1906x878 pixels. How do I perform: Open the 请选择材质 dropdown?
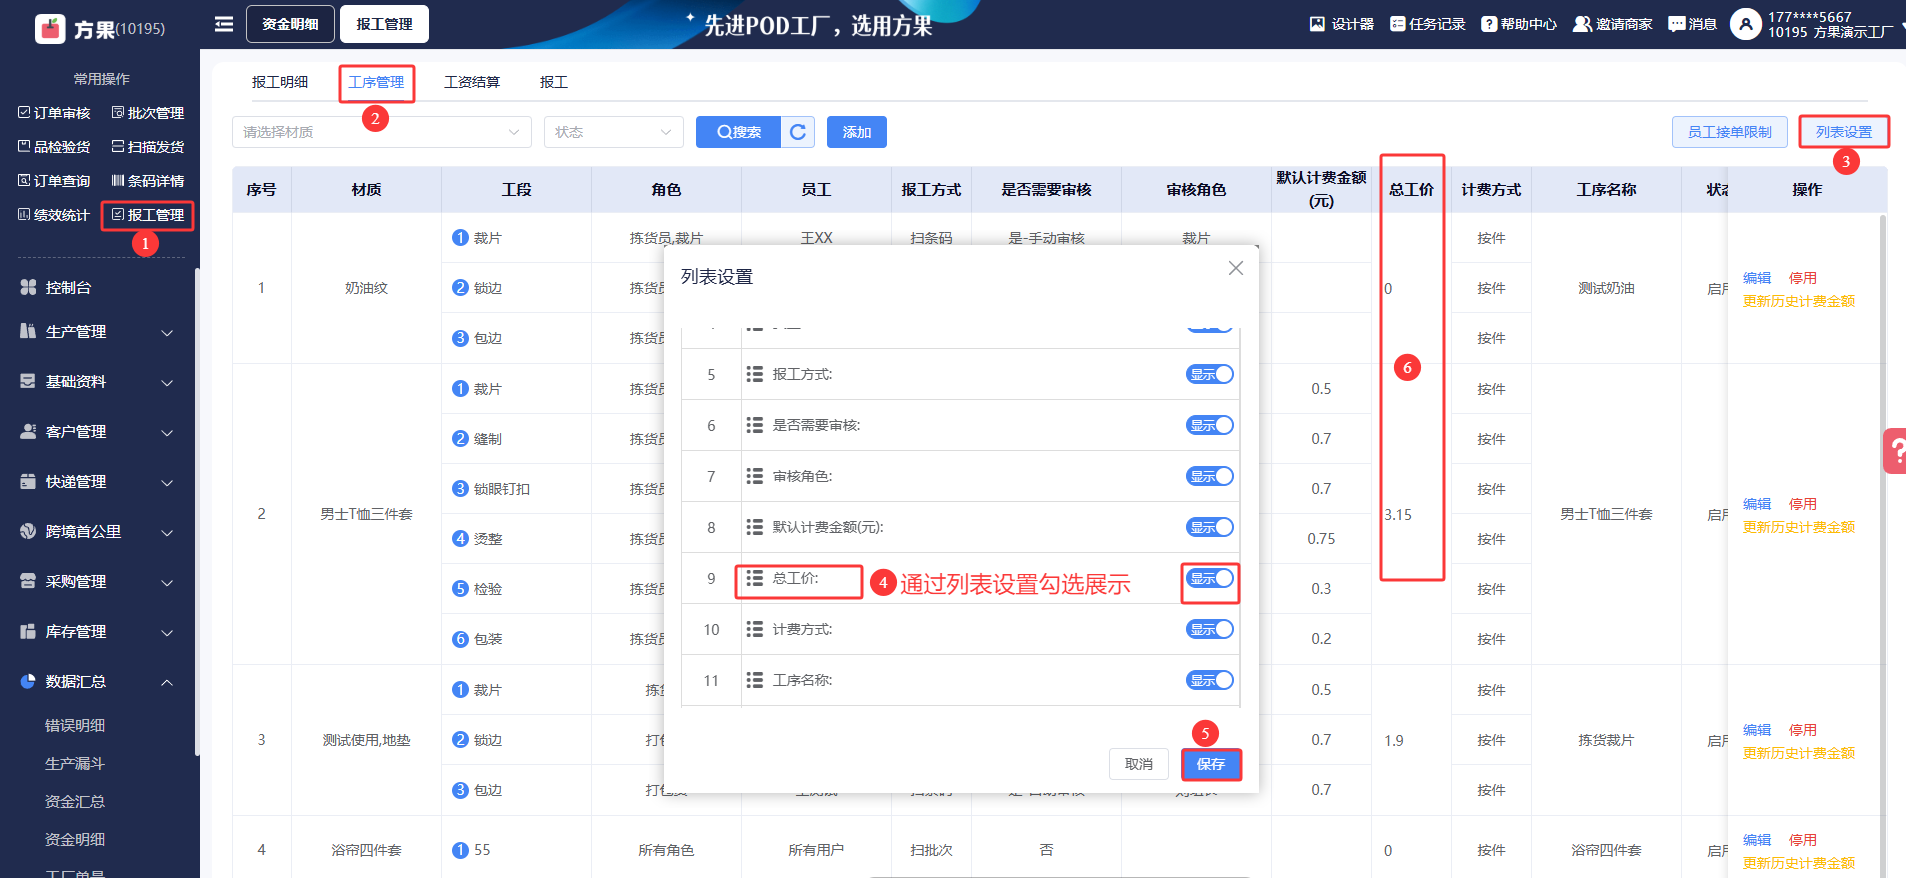coord(382,132)
